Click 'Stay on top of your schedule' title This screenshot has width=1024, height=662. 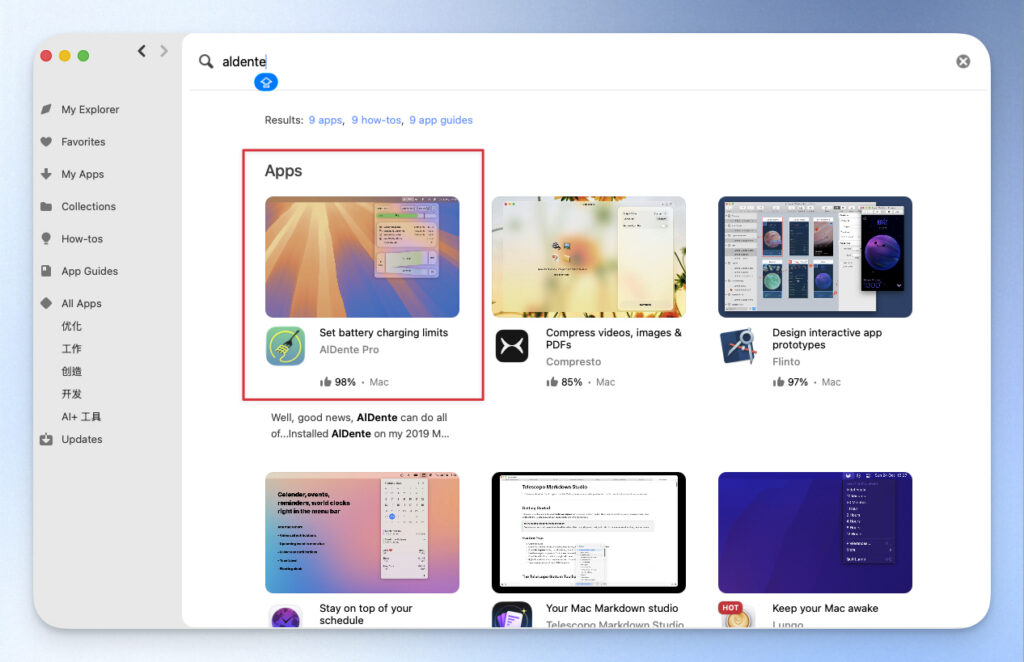[x=366, y=614]
